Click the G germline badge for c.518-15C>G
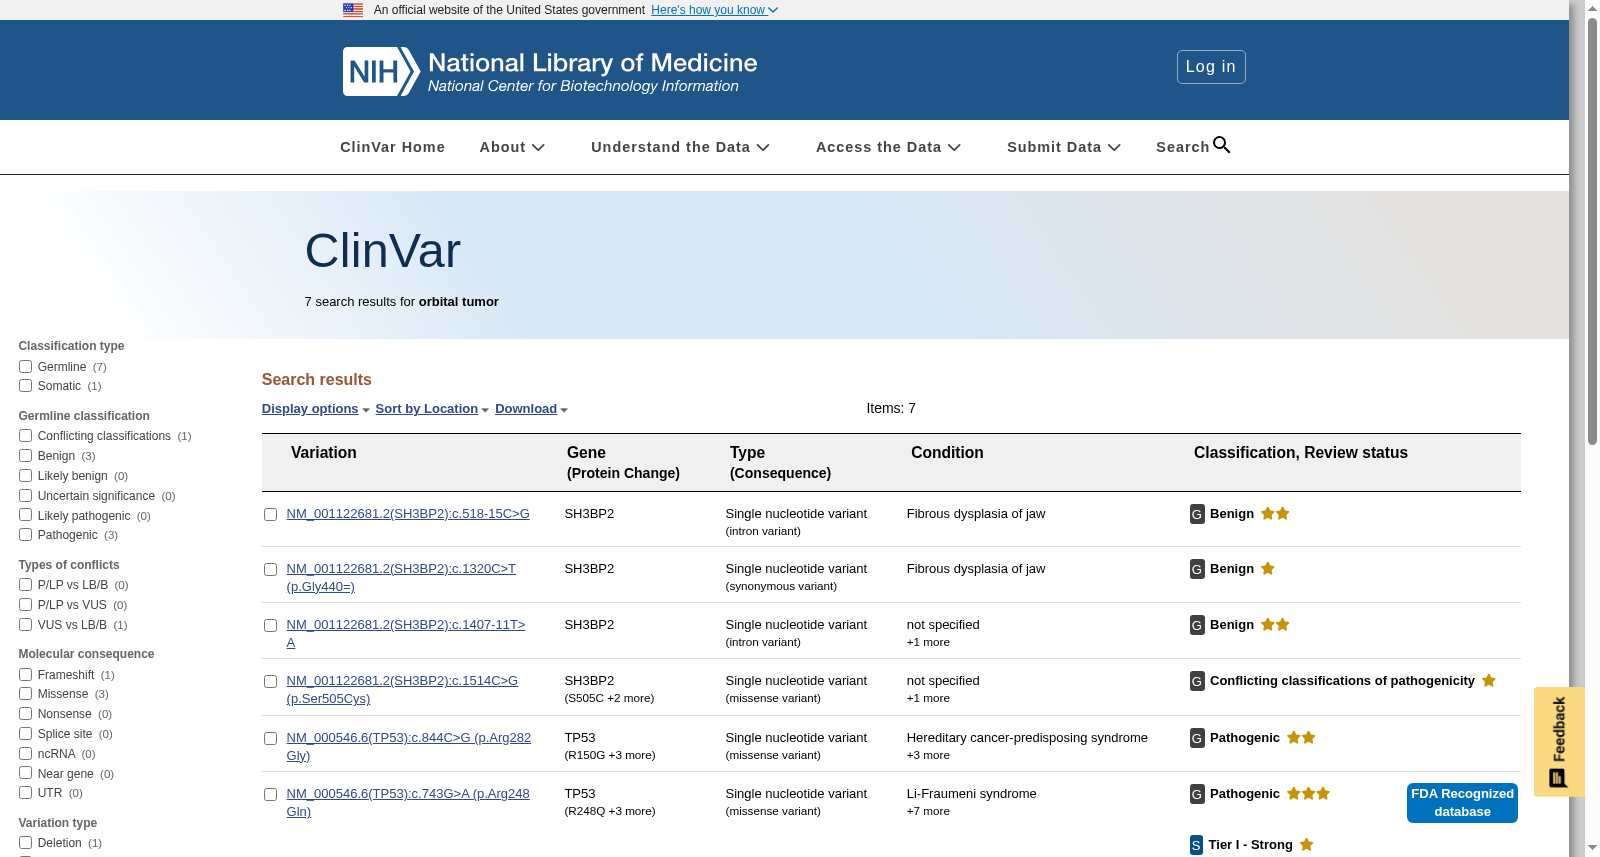 (1197, 514)
